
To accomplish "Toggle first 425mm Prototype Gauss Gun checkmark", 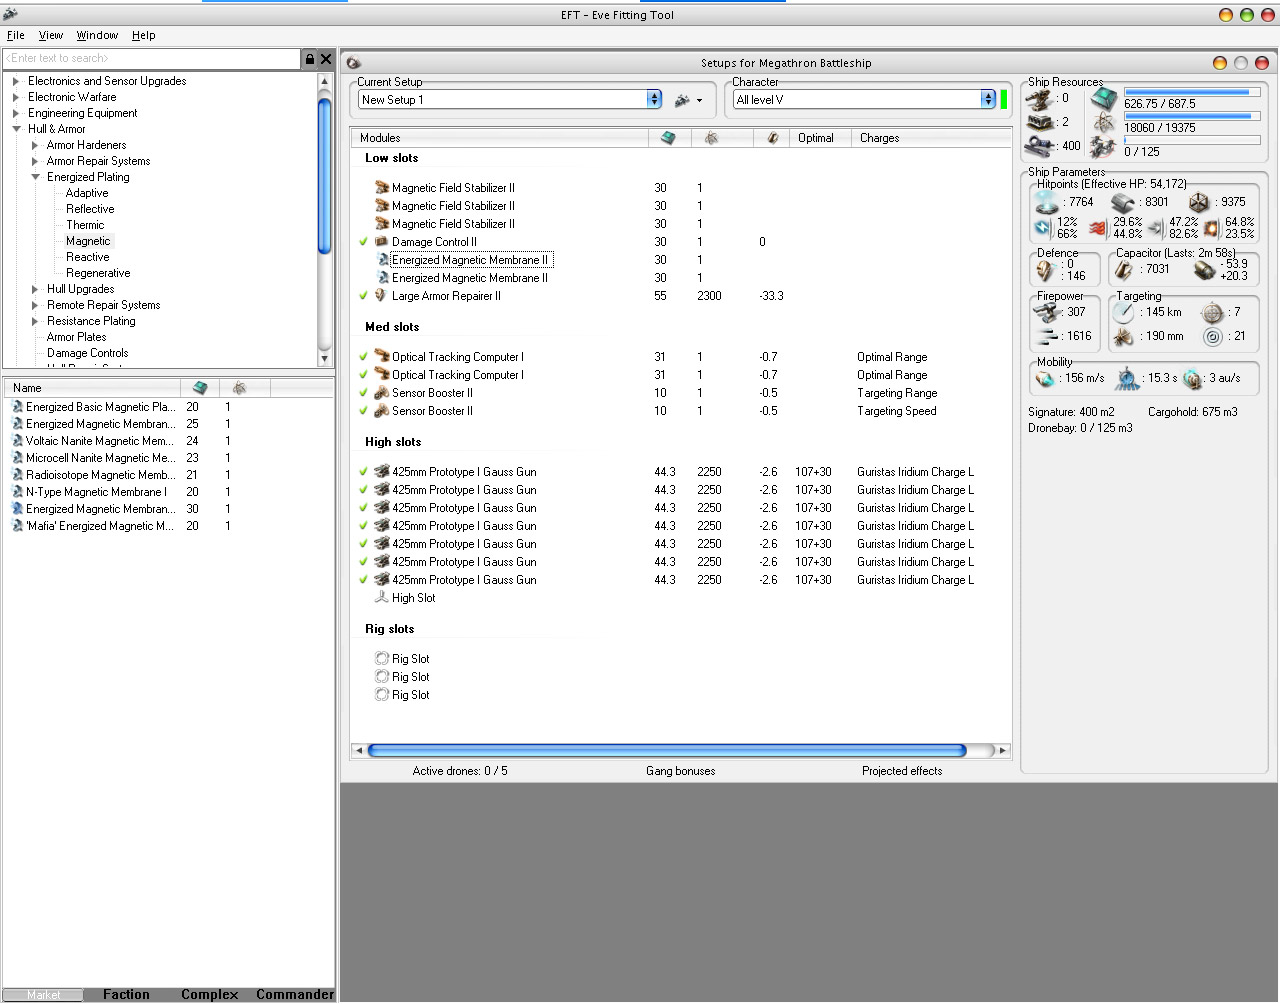I will 364,472.
